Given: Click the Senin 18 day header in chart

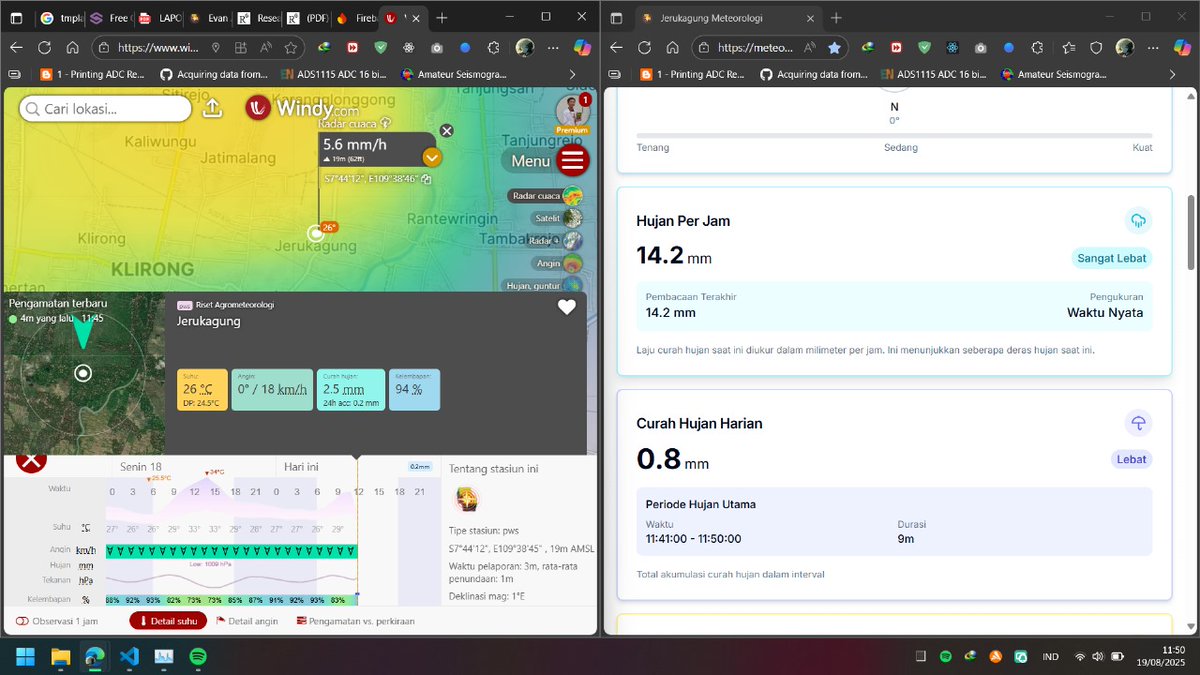Looking at the screenshot, I should click(x=141, y=467).
